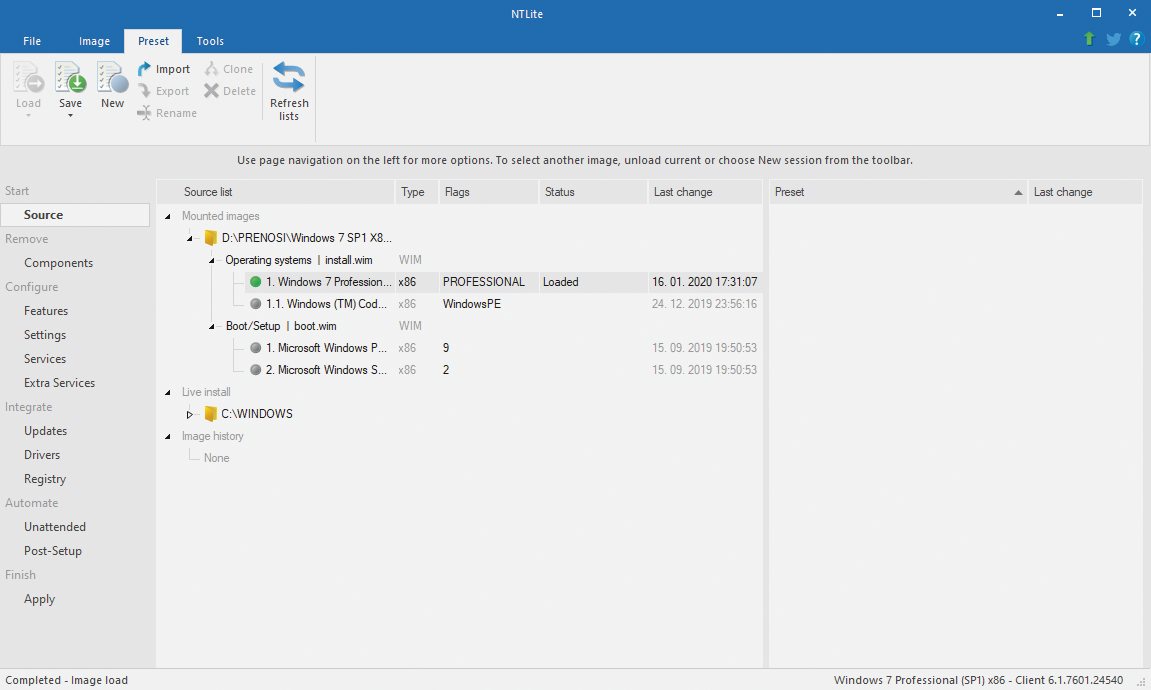1151x690 pixels.
Task: Click Last change header in Preset panel
Action: tap(1085, 192)
